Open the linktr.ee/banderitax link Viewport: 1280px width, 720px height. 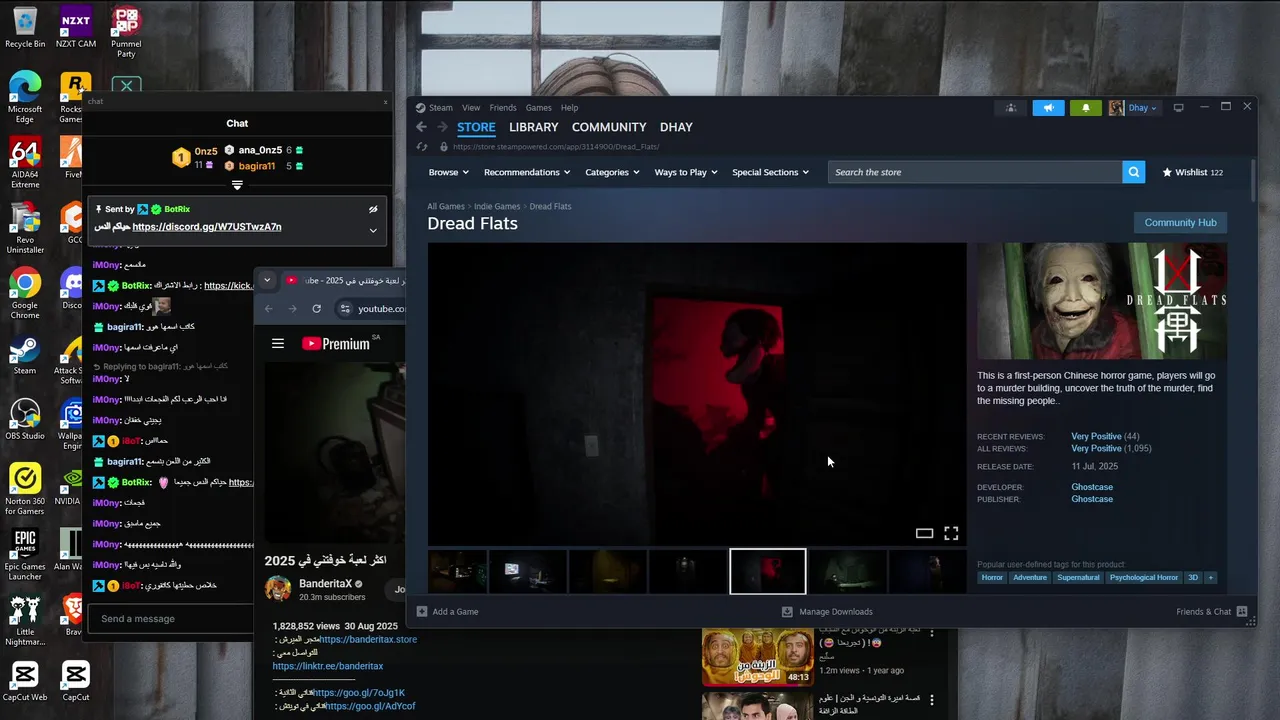coord(328,666)
